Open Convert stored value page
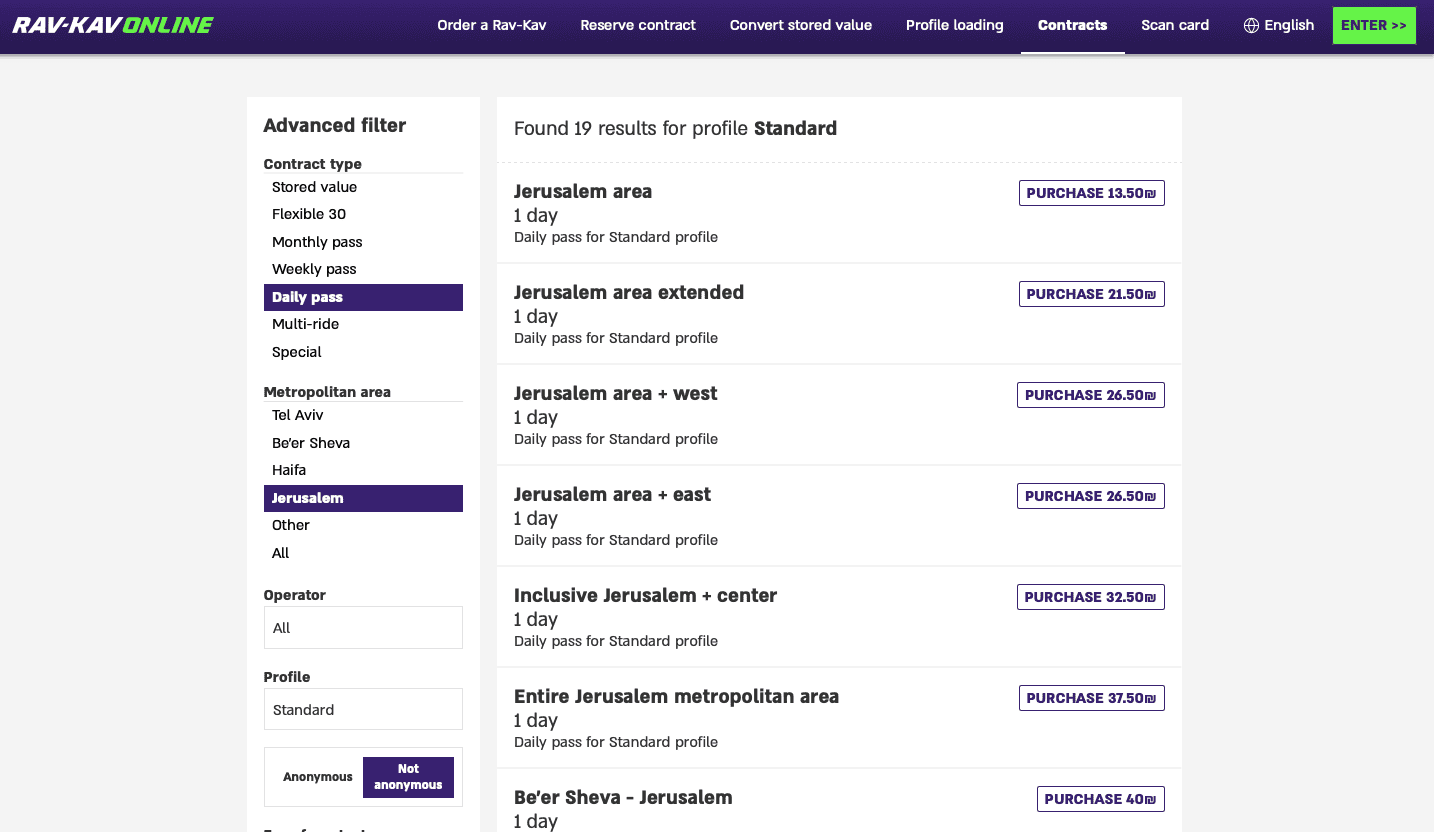This screenshot has width=1434, height=832. point(801,25)
